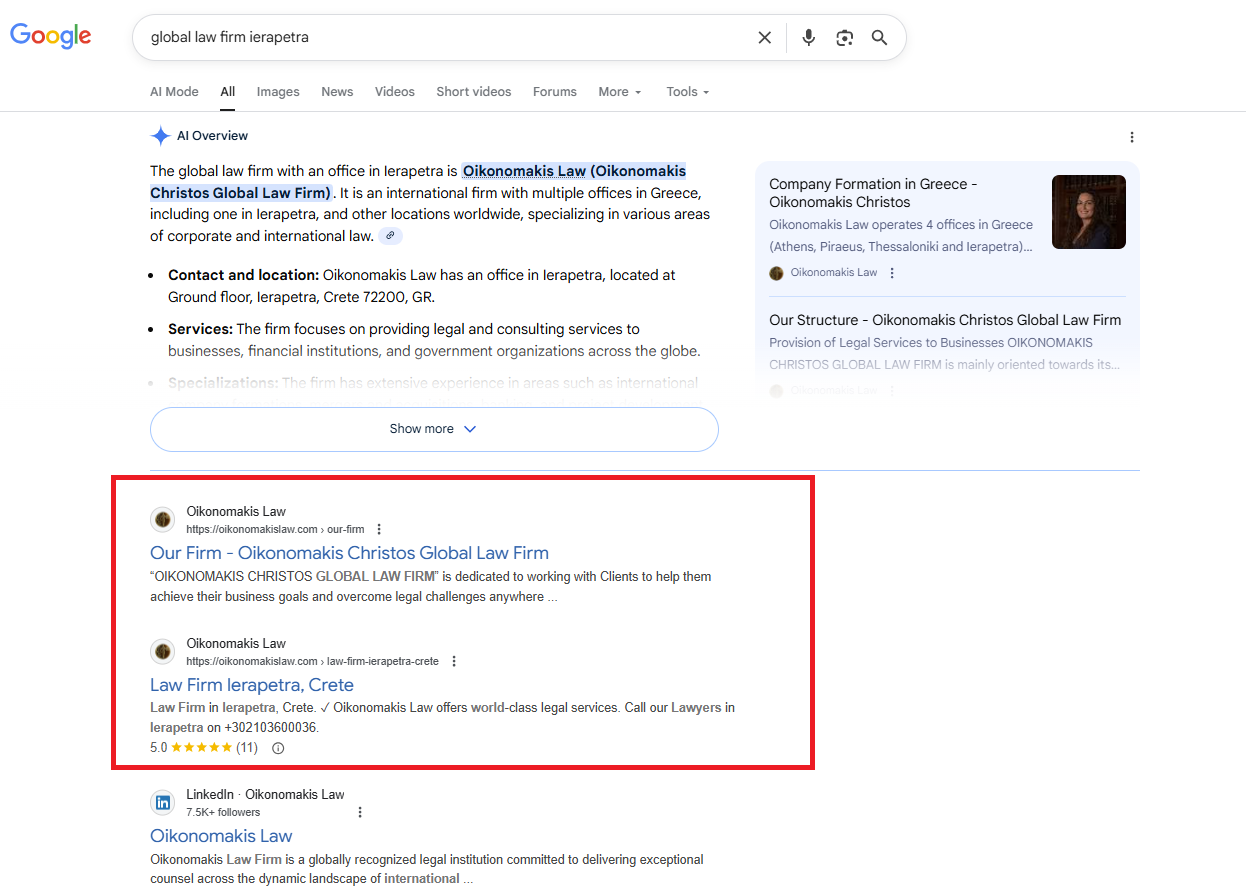Viewport: 1246px width, 888px height.
Task: Click the magnifying glass search icon
Action: [x=879, y=38]
